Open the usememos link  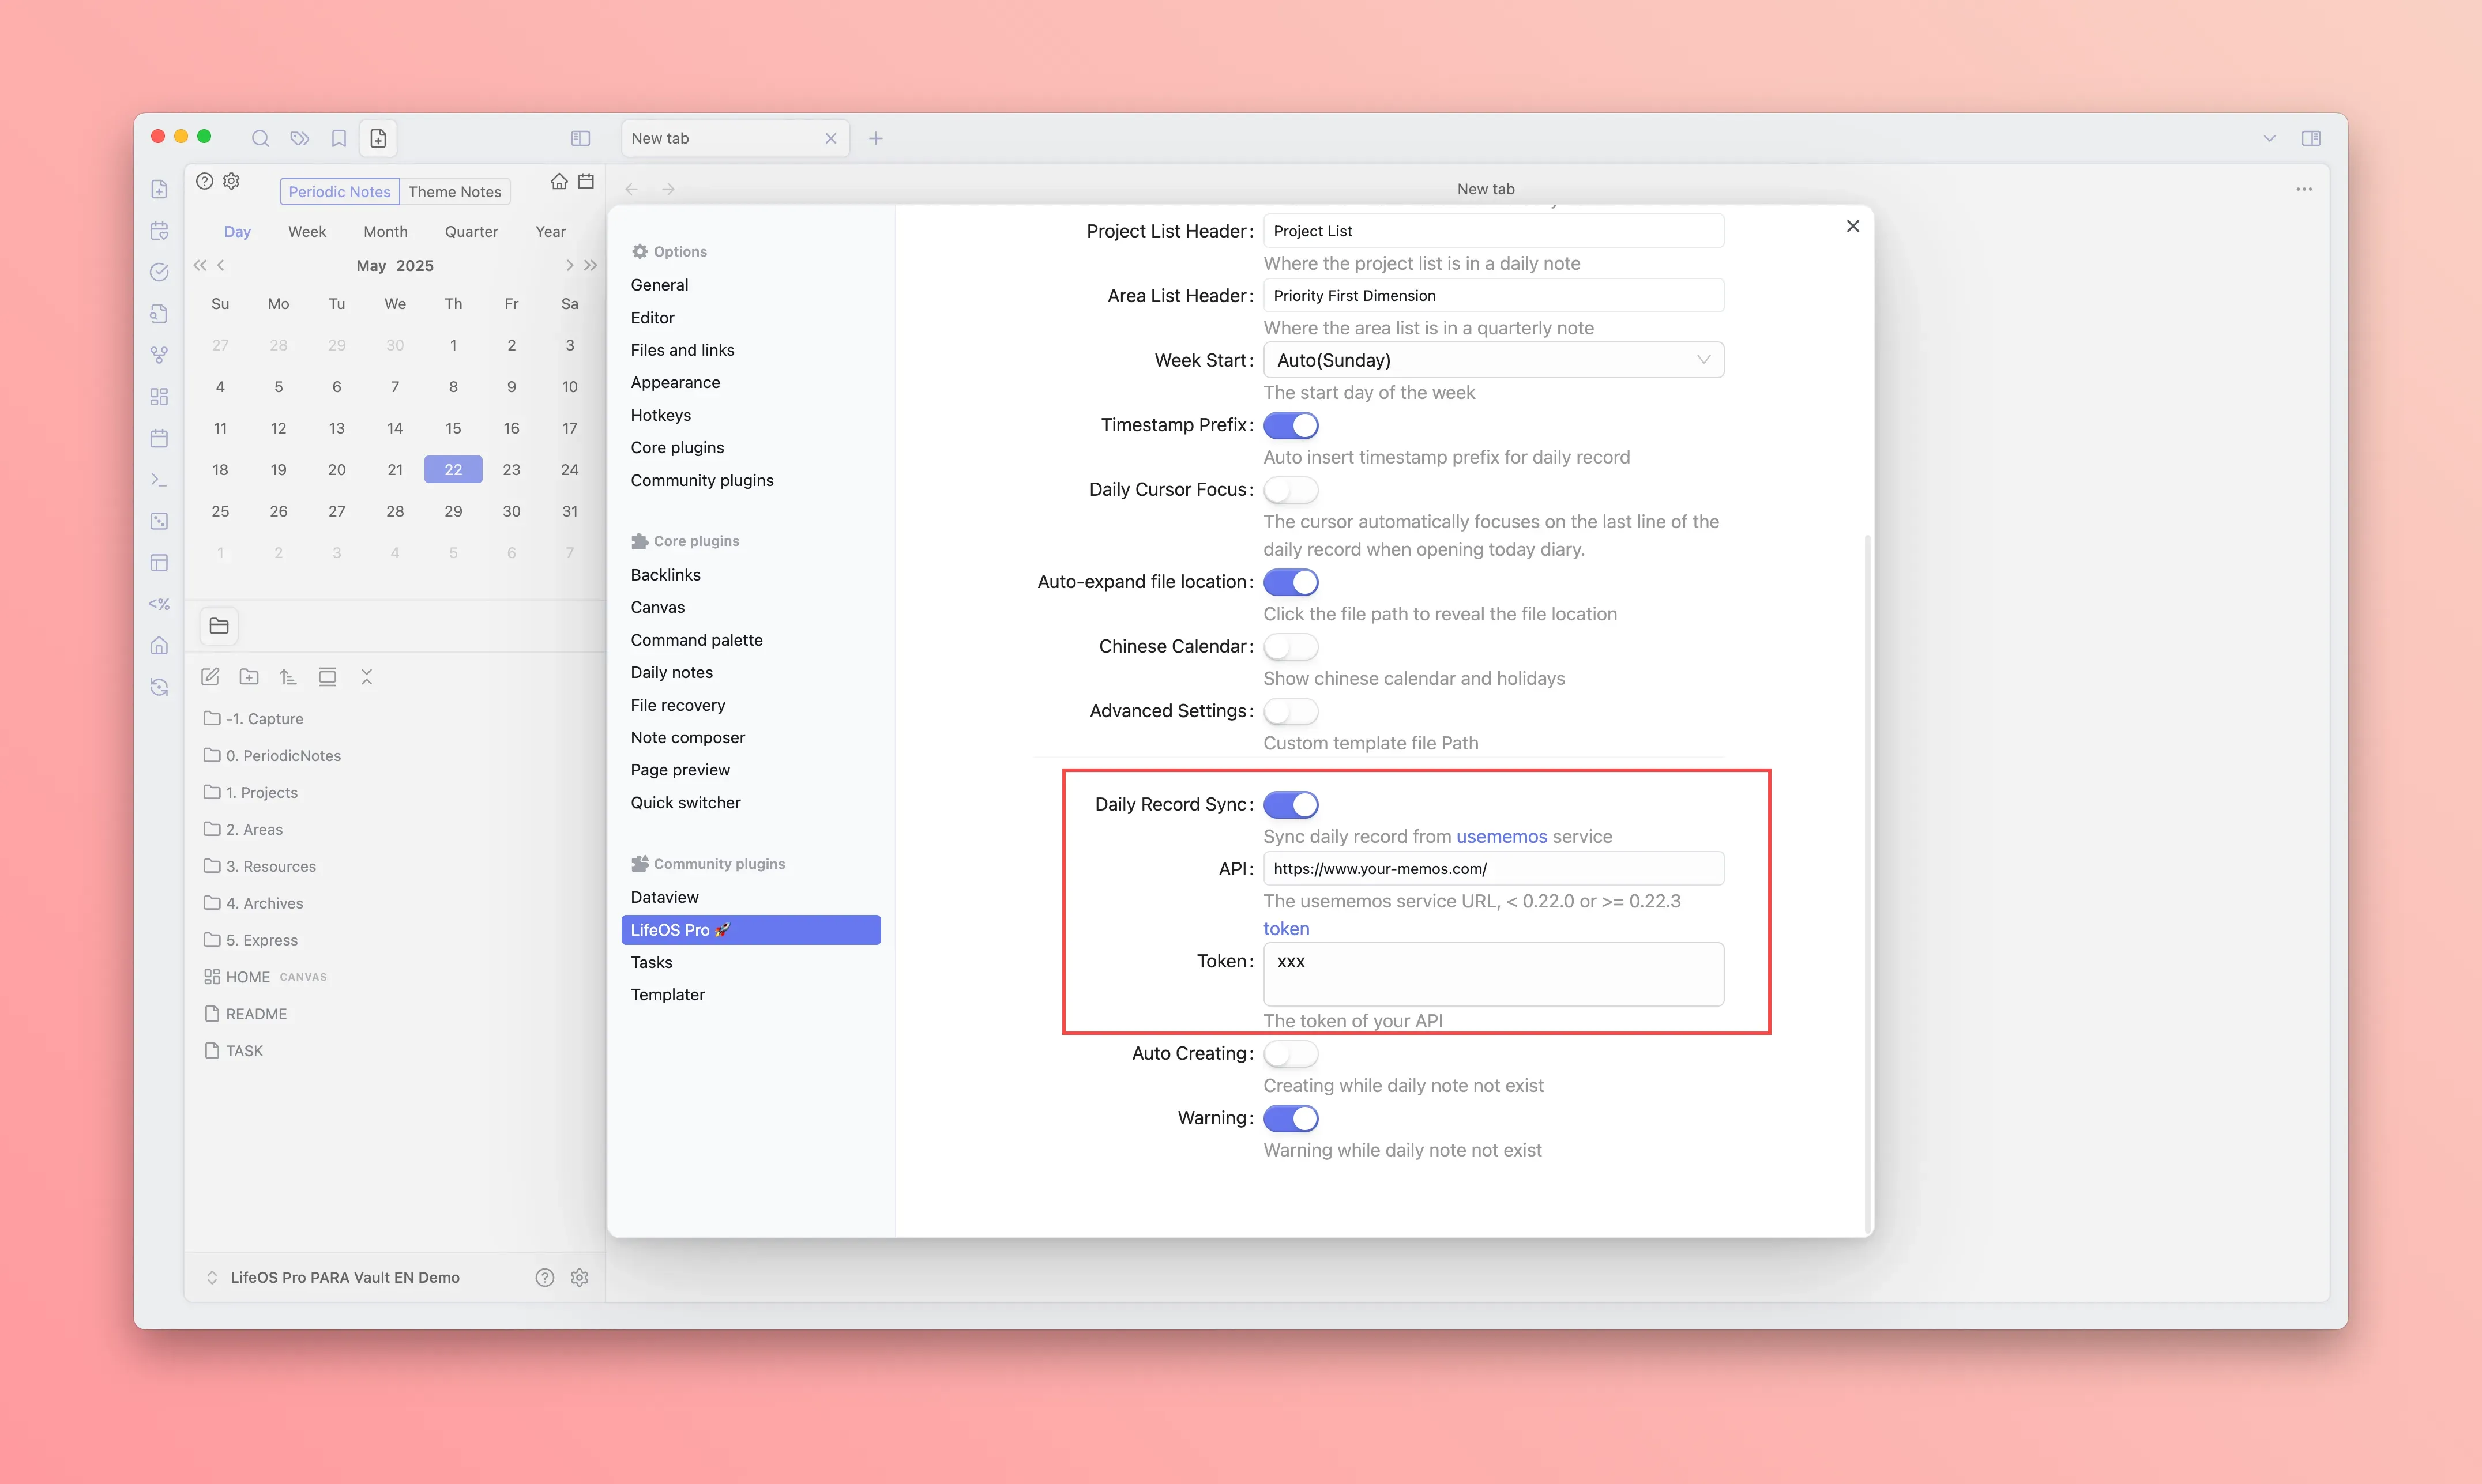[1501, 836]
